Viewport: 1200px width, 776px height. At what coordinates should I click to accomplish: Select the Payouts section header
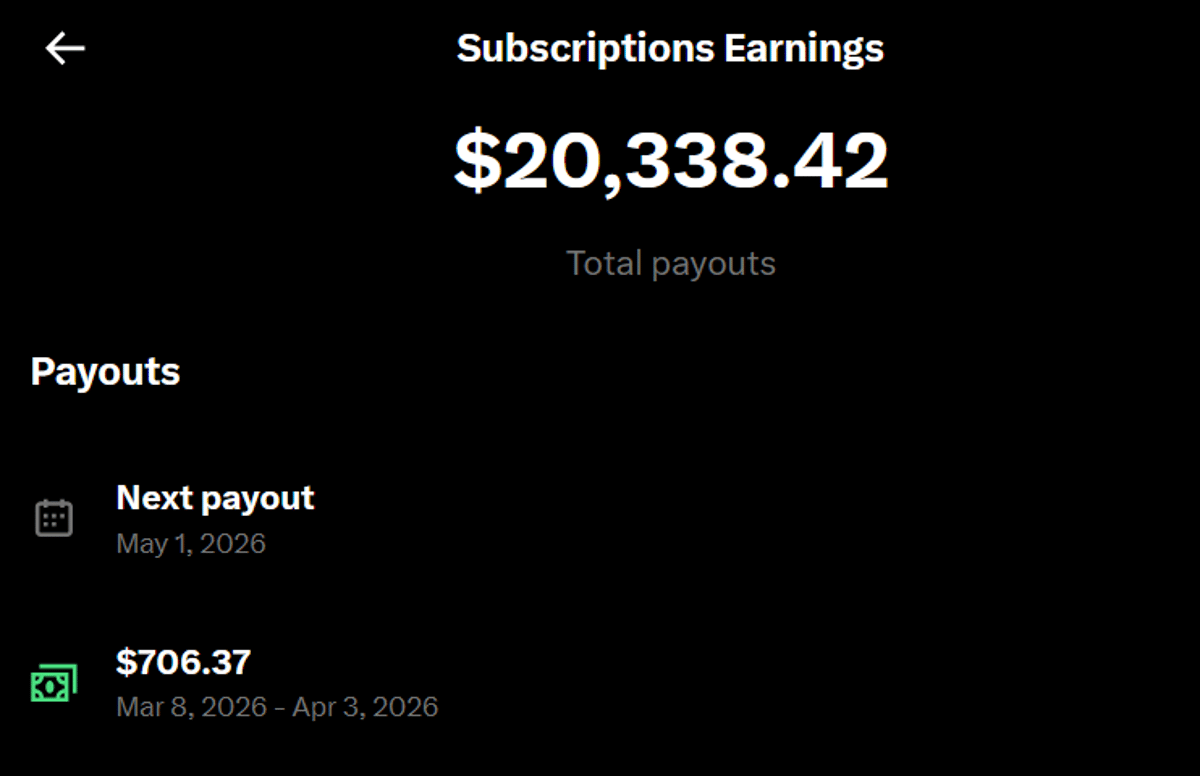(x=105, y=371)
